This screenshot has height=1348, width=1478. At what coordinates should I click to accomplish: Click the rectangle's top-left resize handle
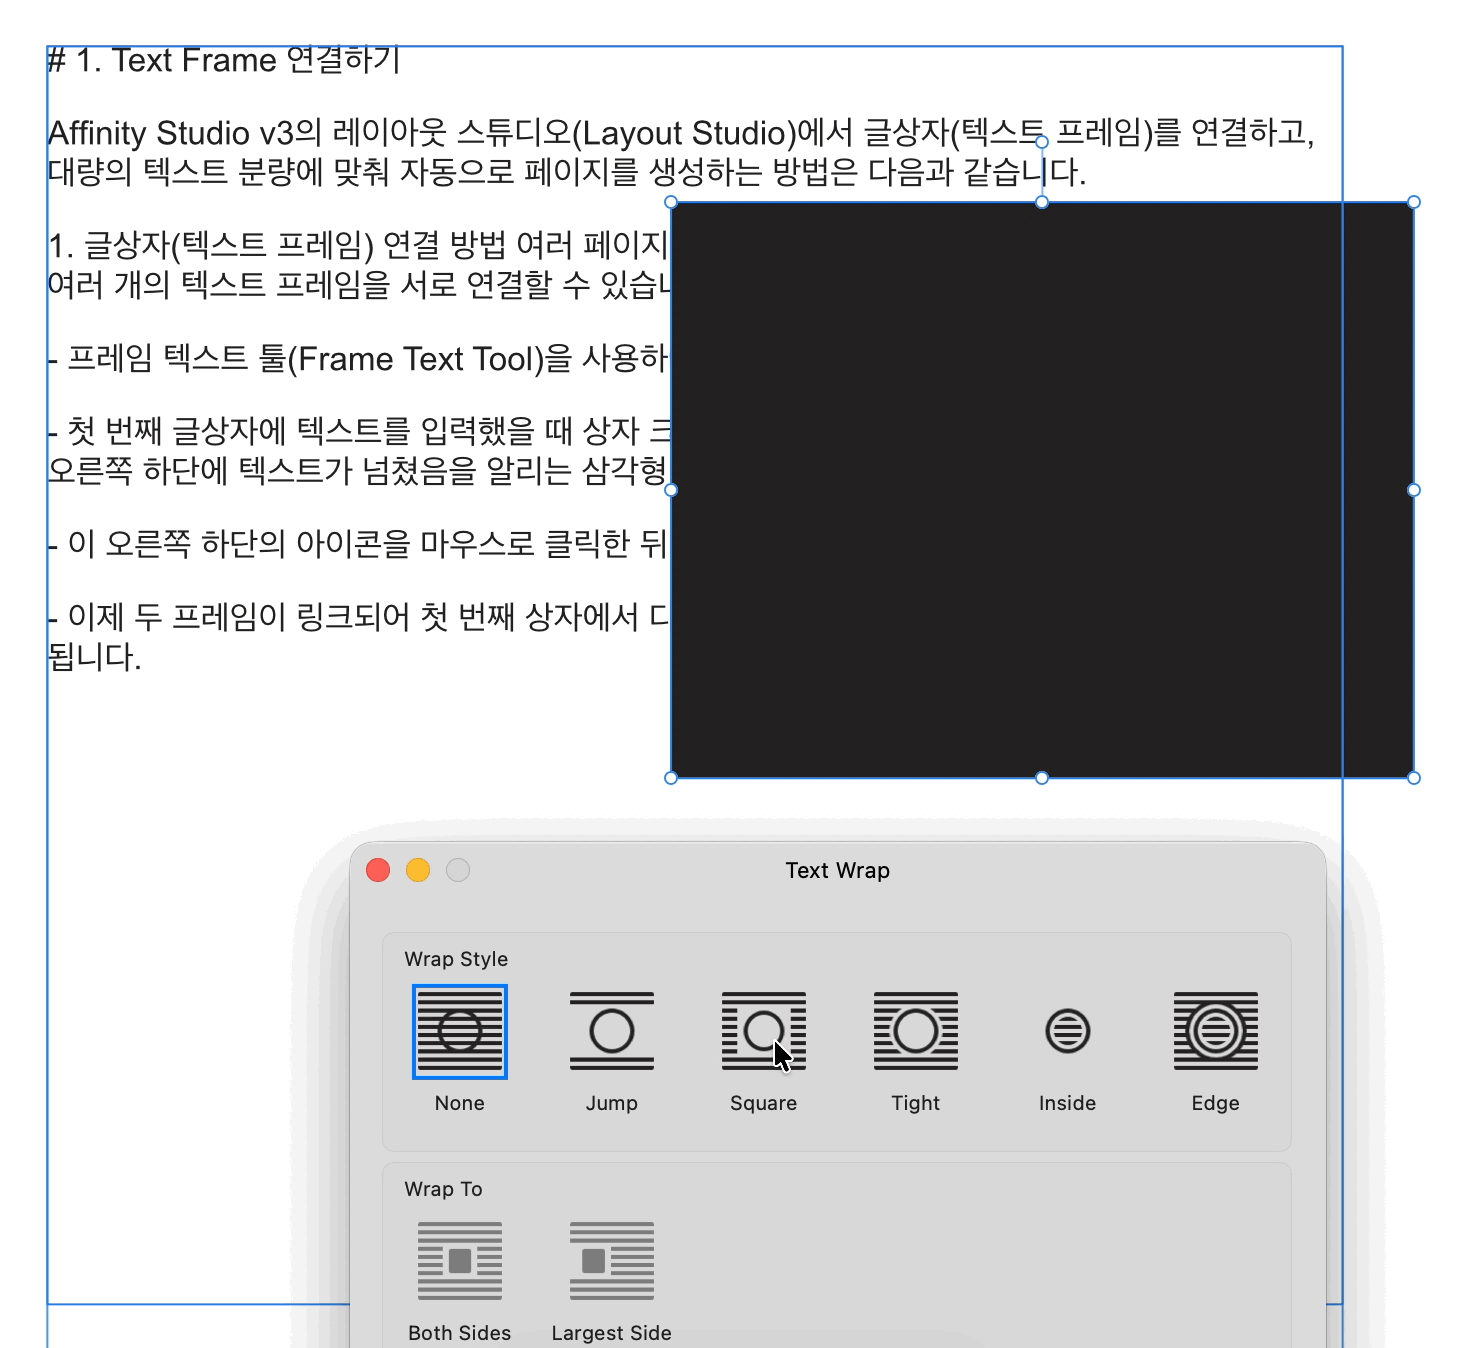tap(671, 202)
